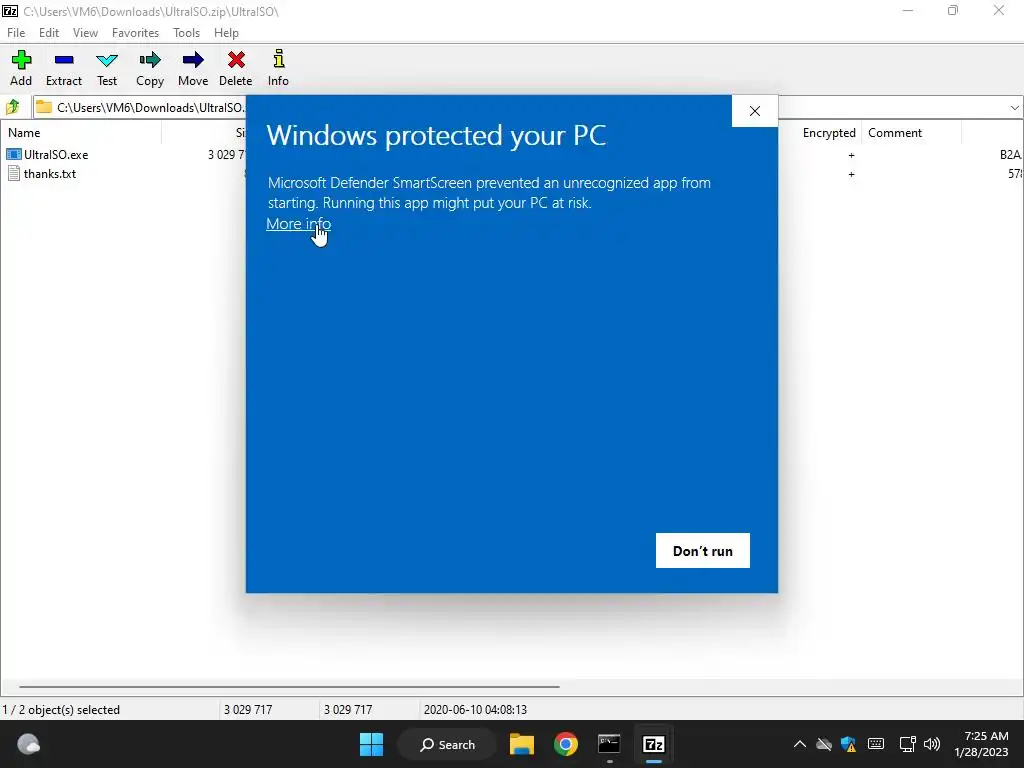Go up one folder level icon
Viewport: 1024px width, 768px height.
tap(13, 106)
